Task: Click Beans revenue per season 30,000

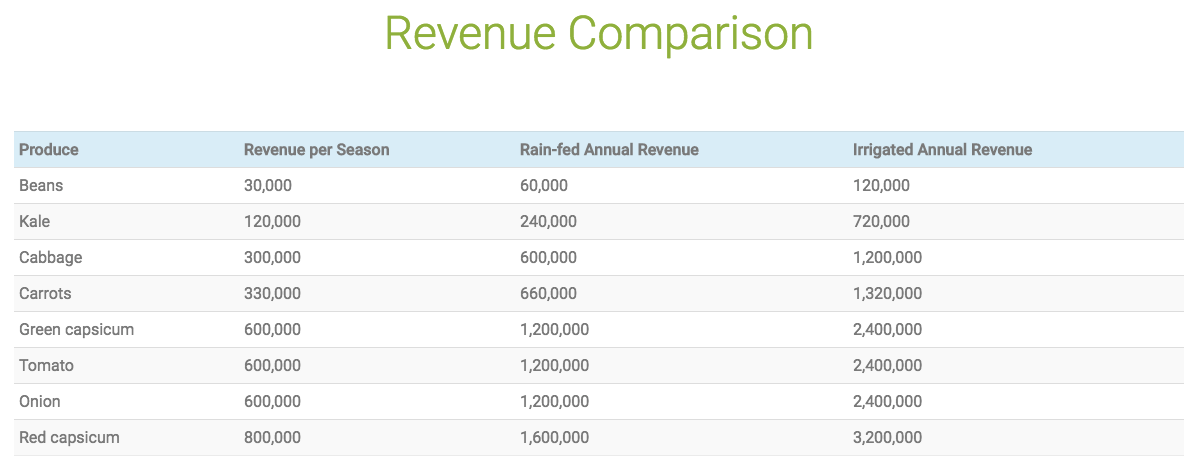Action: click(x=268, y=186)
